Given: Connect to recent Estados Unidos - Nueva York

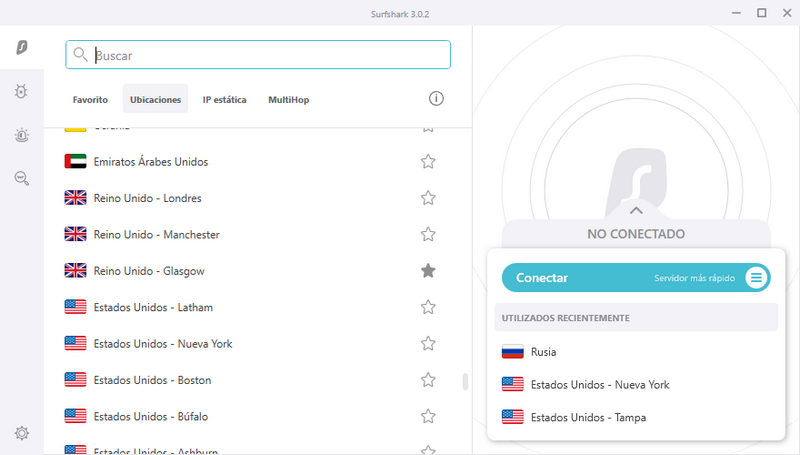Looking at the screenshot, I should coord(636,385).
